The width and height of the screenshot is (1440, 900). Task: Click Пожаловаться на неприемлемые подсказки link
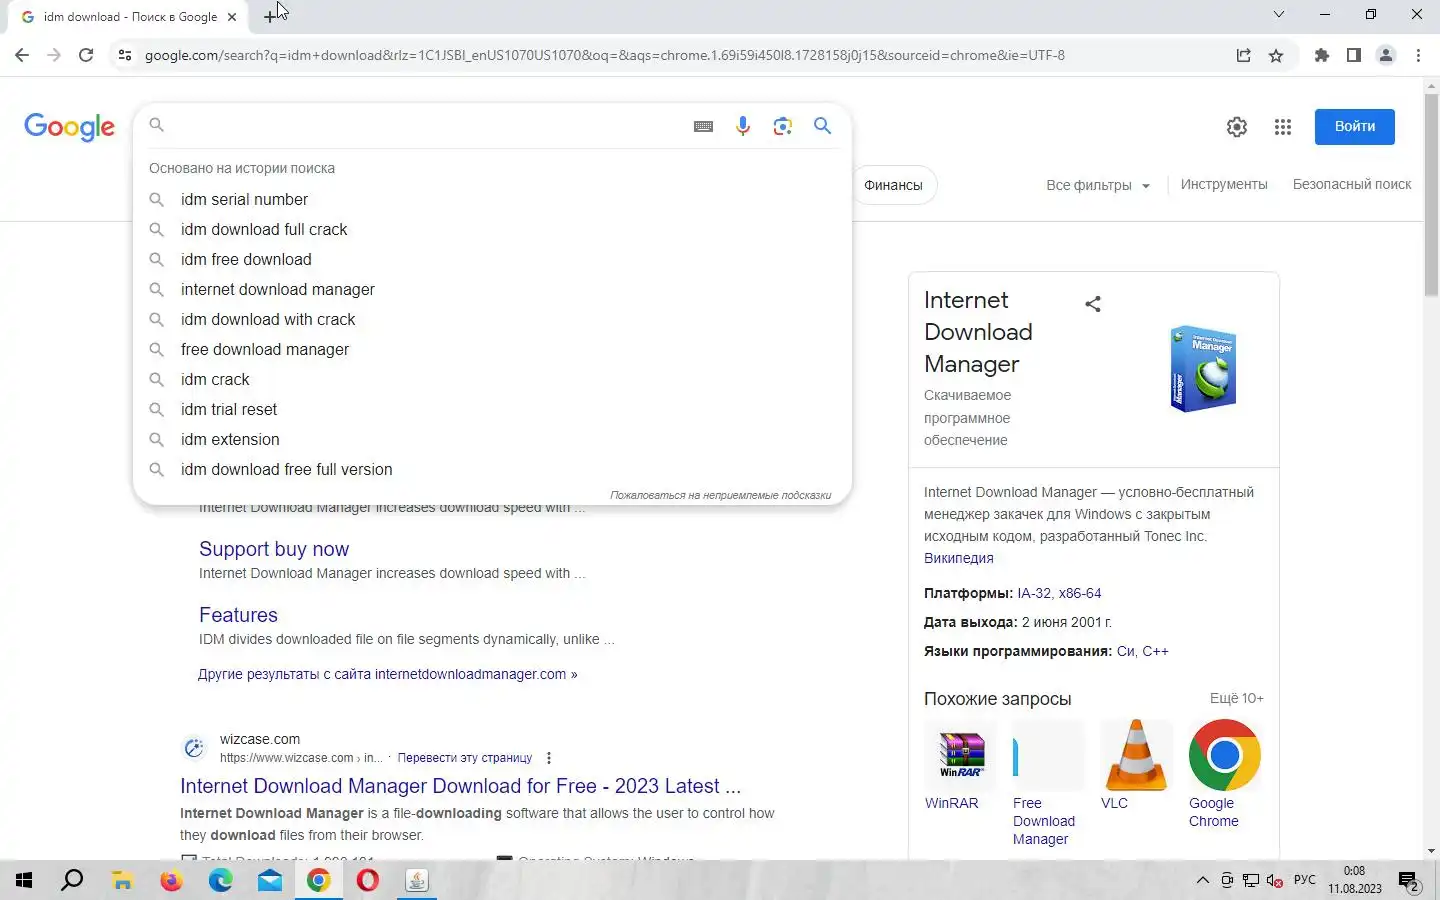tap(720, 495)
